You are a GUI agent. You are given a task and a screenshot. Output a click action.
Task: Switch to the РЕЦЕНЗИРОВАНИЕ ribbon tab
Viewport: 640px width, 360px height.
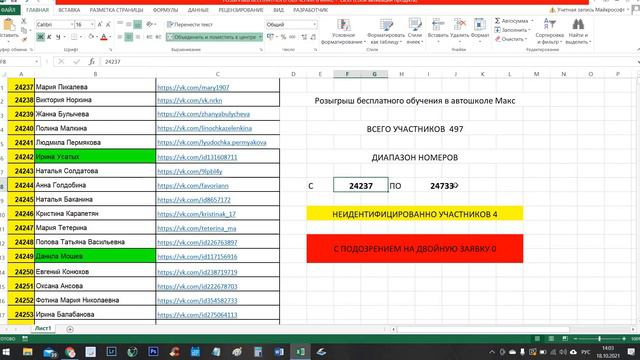[x=241, y=10]
